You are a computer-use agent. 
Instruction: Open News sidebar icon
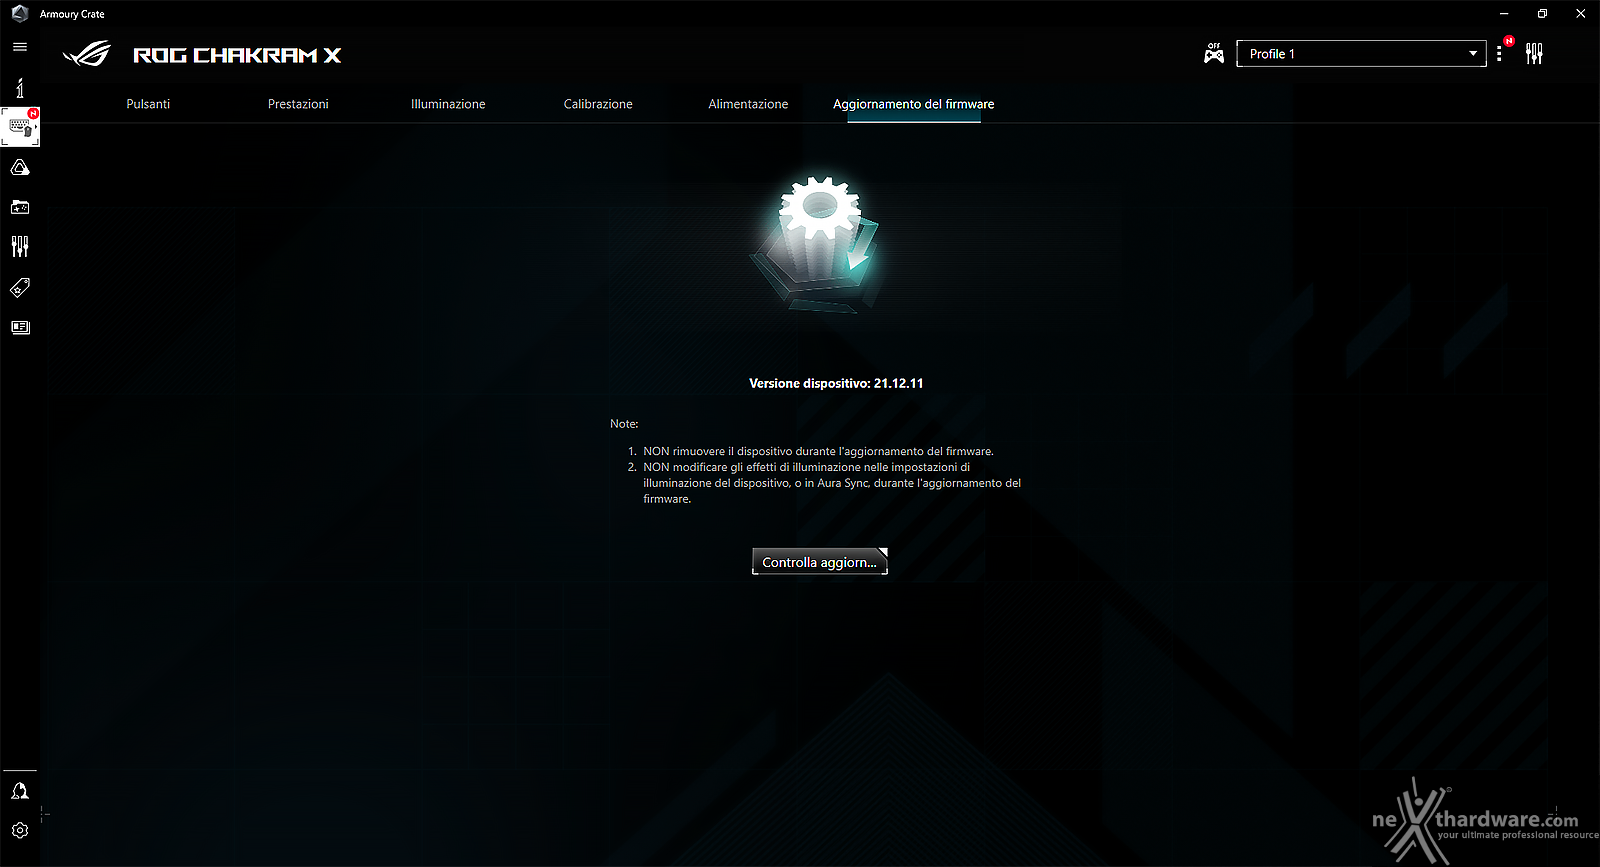click(20, 327)
